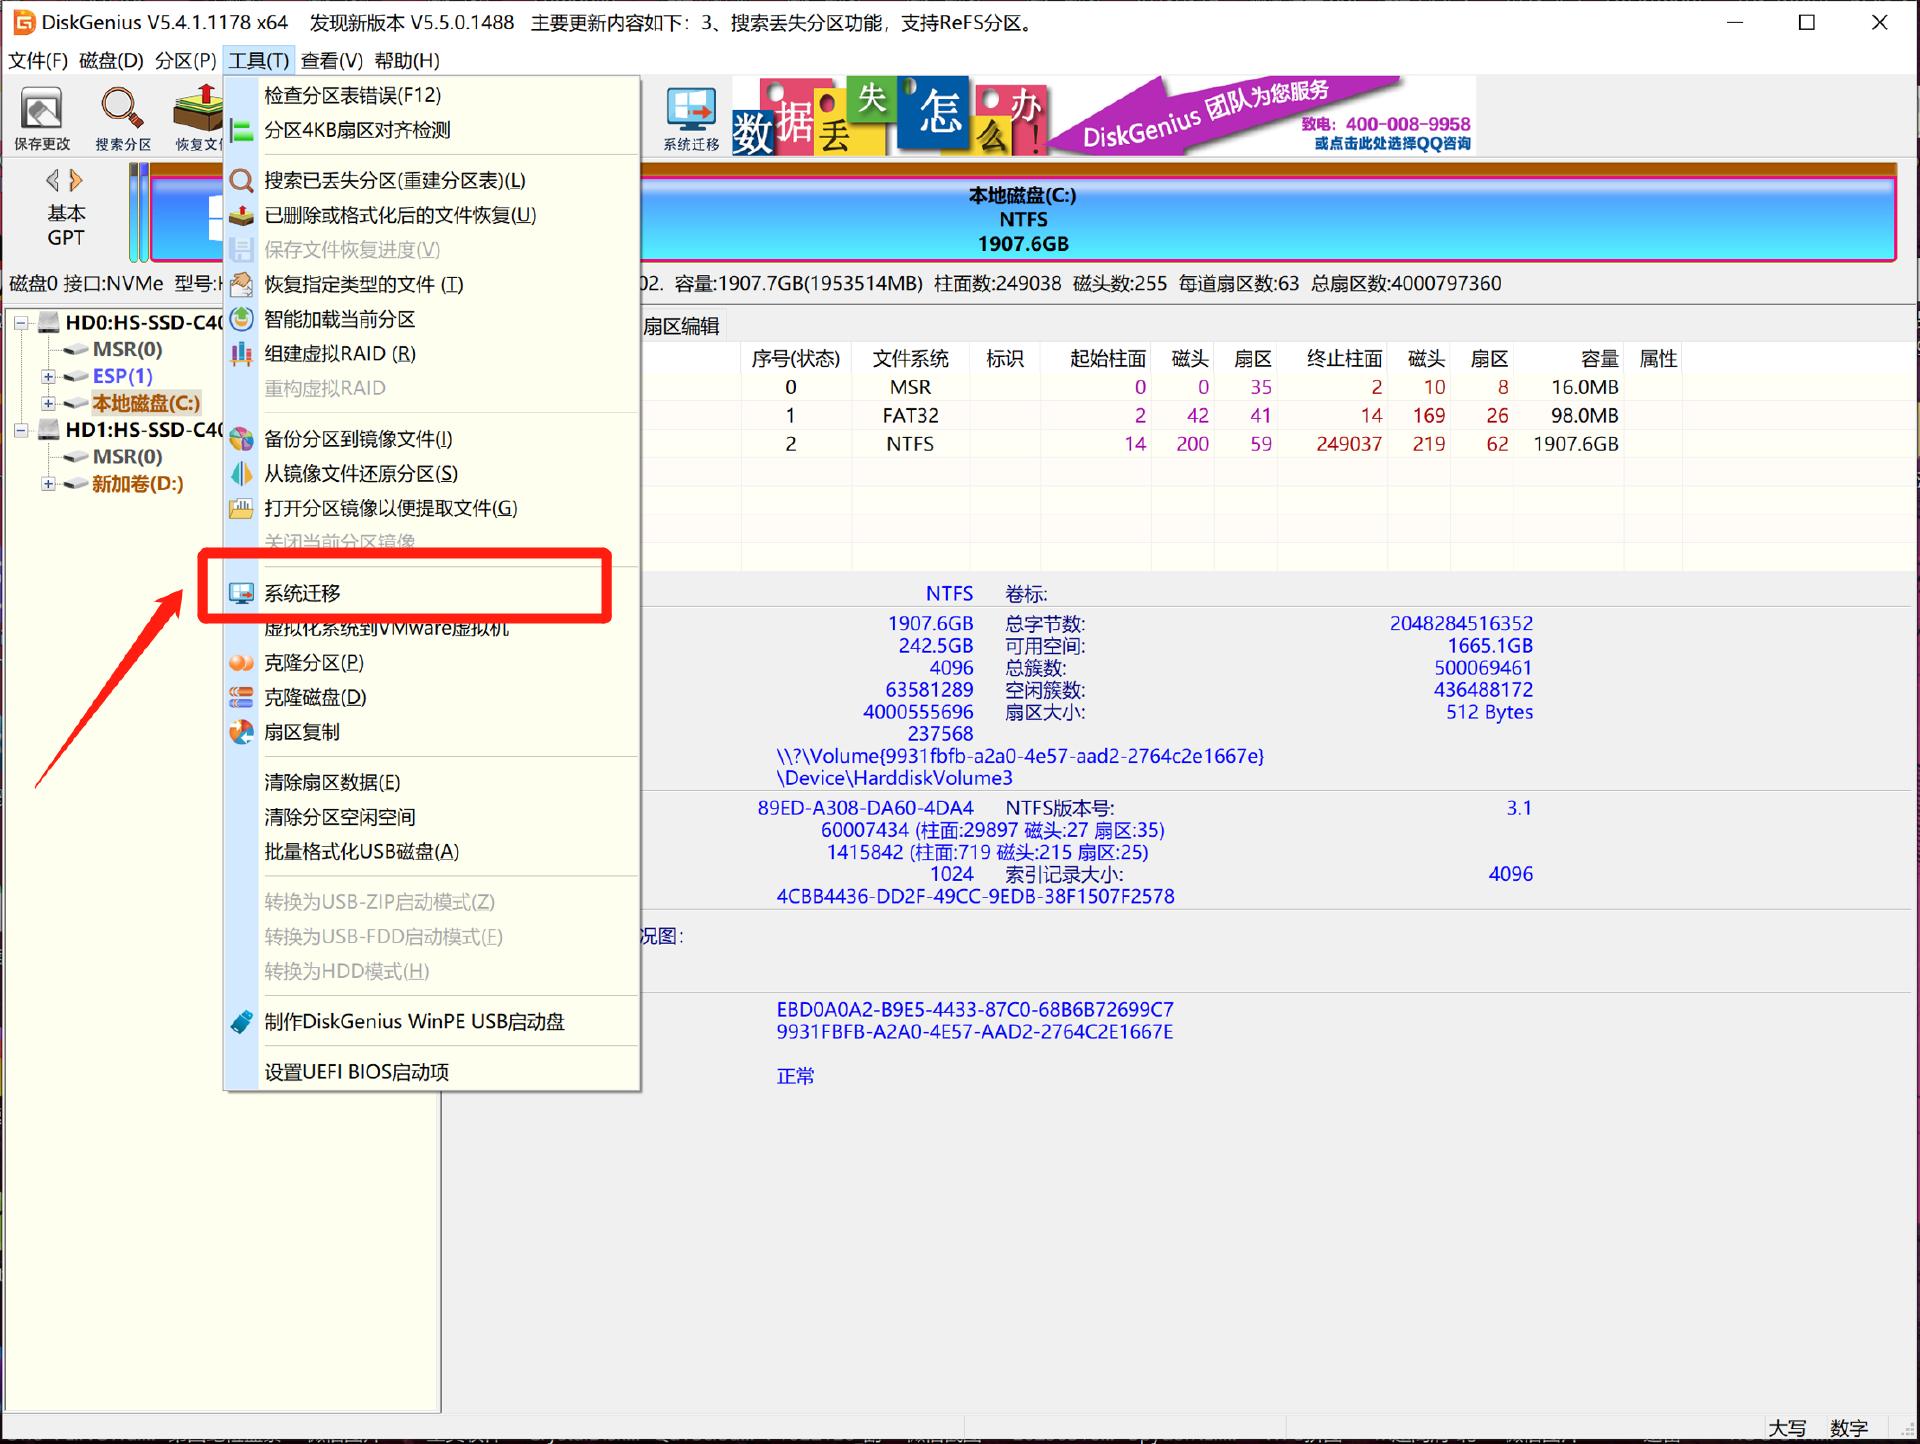The width and height of the screenshot is (1920, 1444).
Task: Expand the ESP(1) tree node
Action: tap(50, 377)
